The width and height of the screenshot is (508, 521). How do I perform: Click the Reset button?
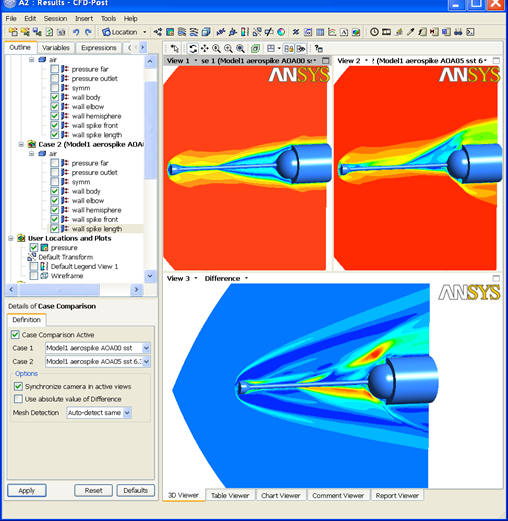tap(93, 490)
